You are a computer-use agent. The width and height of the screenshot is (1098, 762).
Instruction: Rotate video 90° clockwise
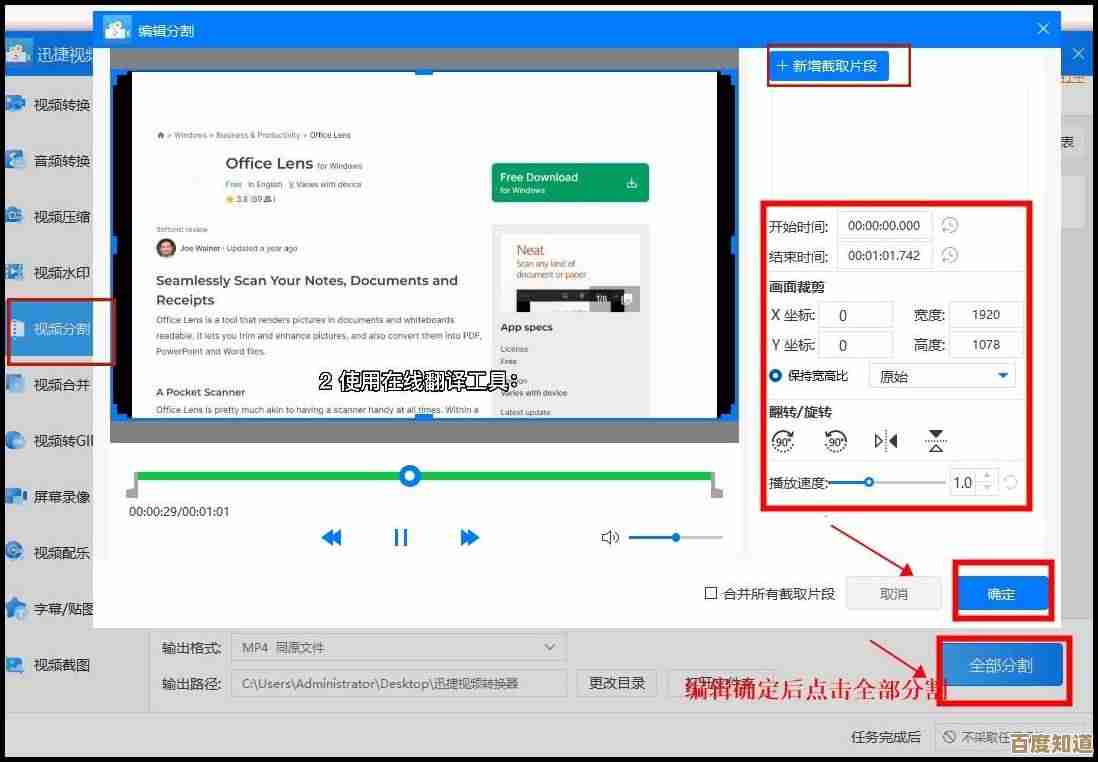click(783, 441)
